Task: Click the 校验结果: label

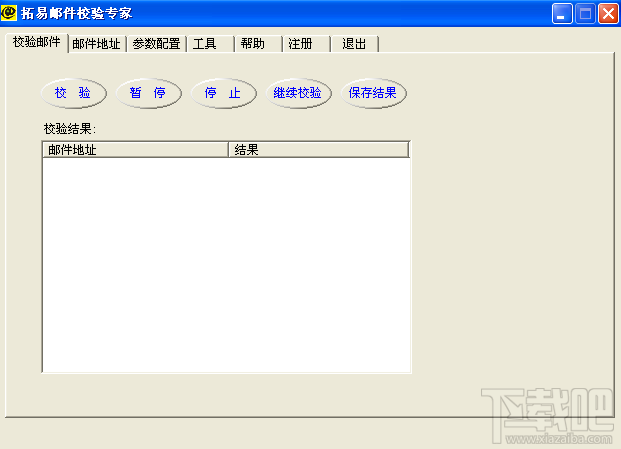Action: pyautogui.click(x=70, y=129)
